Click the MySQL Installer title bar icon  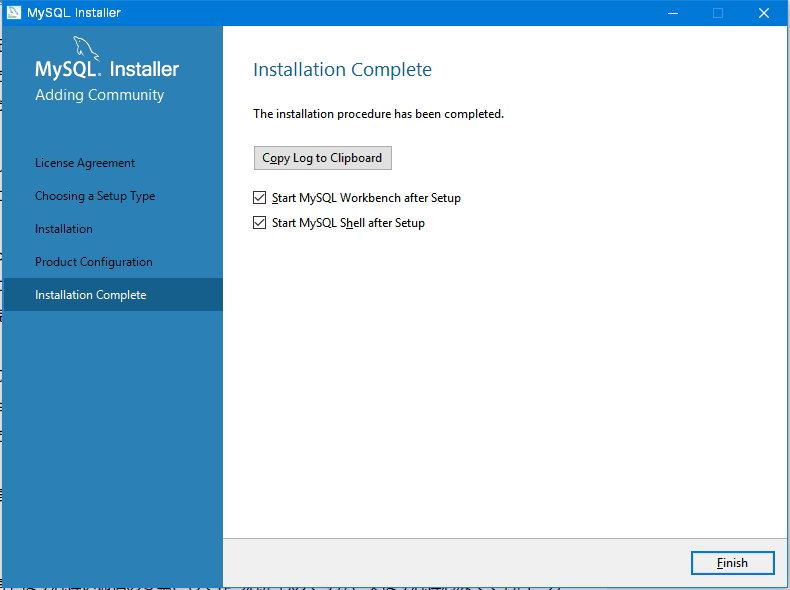tap(14, 13)
